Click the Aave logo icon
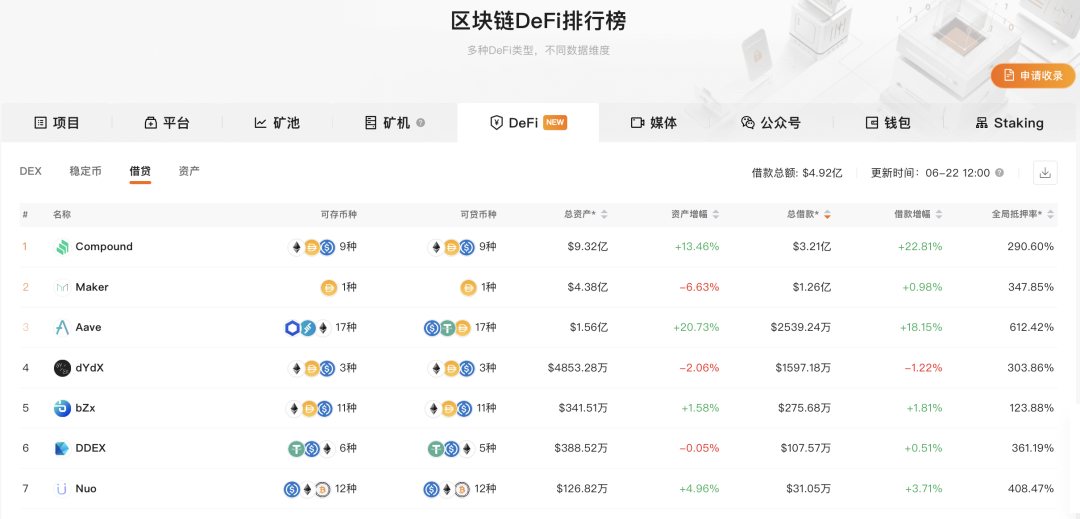Image resolution: width=1080 pixels, height=519 pixels. coord(62,328)
